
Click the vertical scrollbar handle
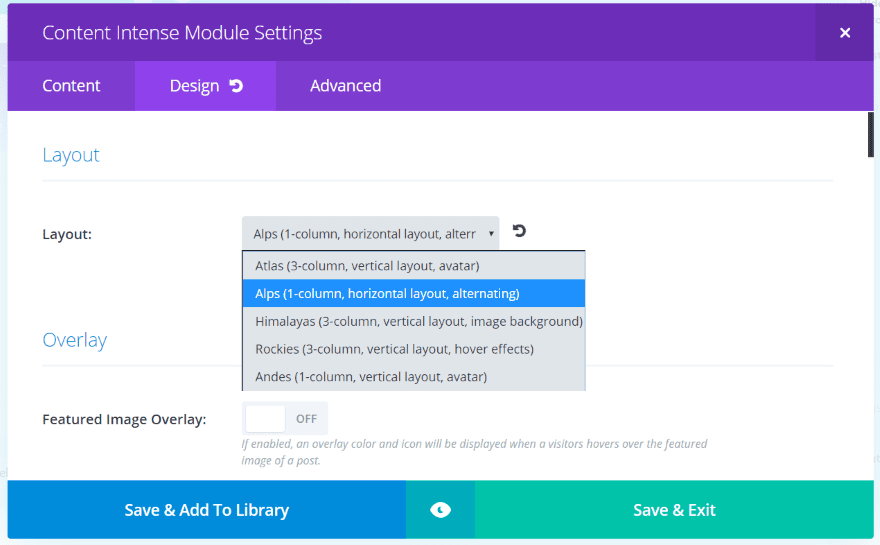point(870,136)
